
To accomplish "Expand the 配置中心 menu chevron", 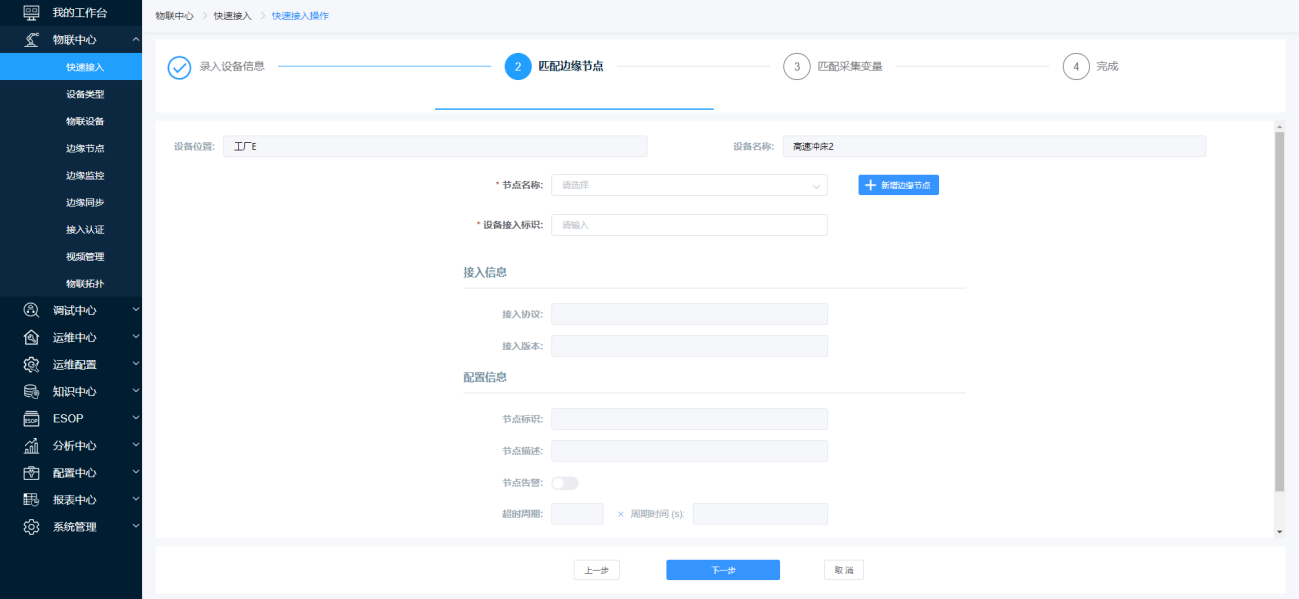I will click(136, 472).
